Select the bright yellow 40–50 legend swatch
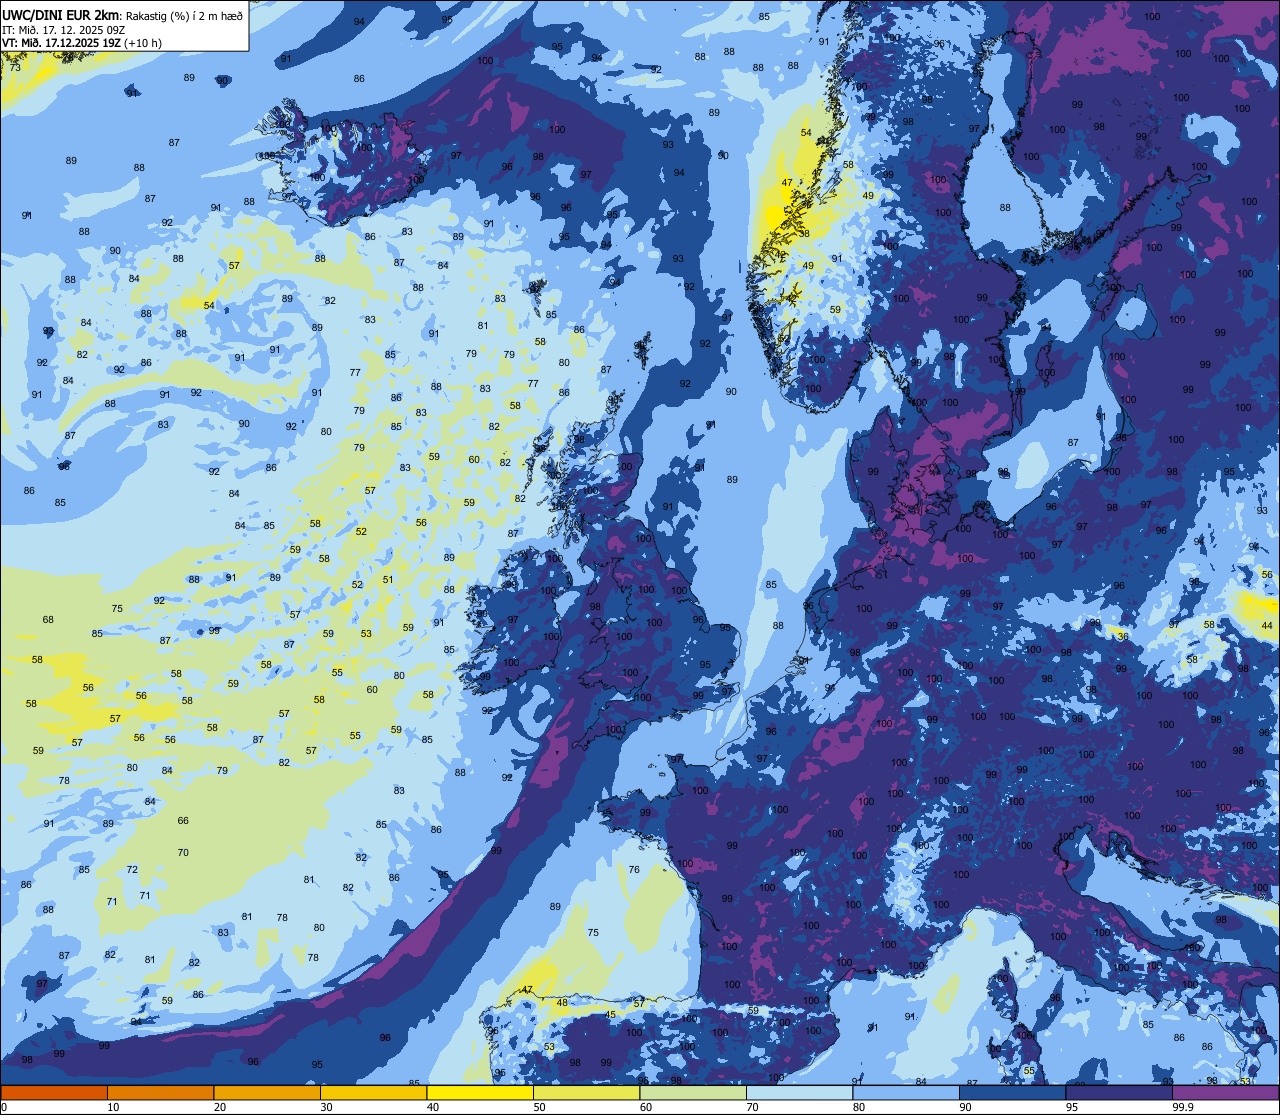This screenshot has width=1280, height=1115. point(479,1092)
